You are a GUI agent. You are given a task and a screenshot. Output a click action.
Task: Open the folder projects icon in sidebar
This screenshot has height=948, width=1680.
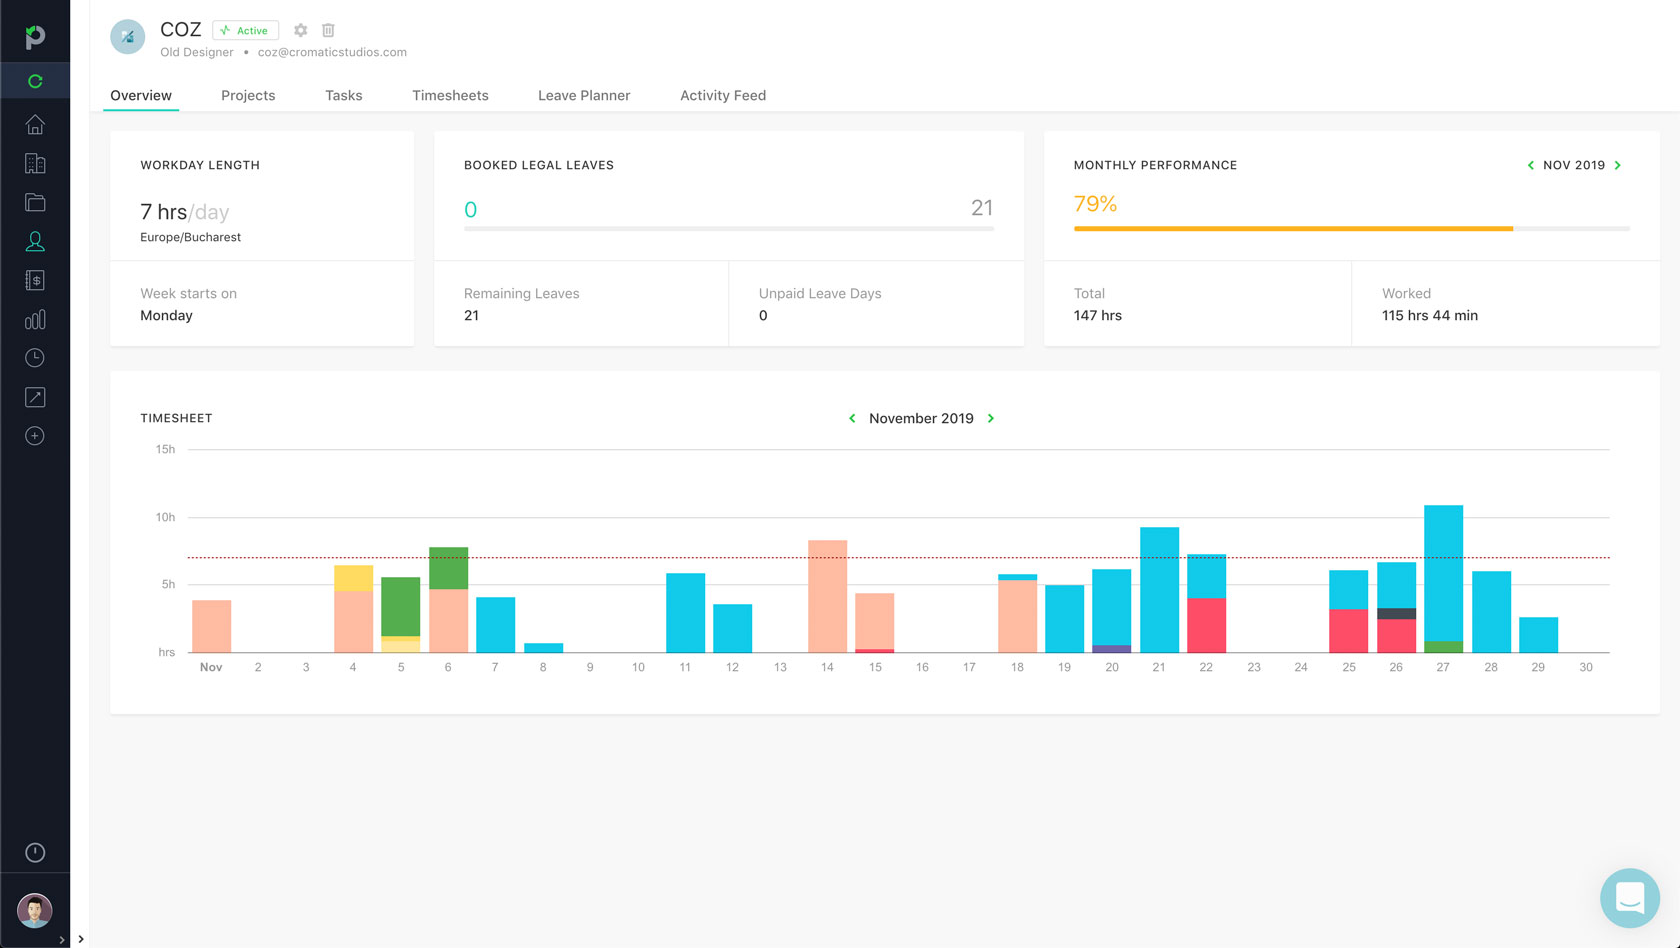35,203
